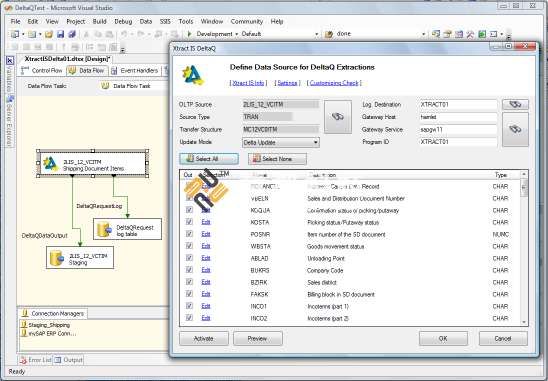Click the Save floppy disk icon

[x=60, y=34]
